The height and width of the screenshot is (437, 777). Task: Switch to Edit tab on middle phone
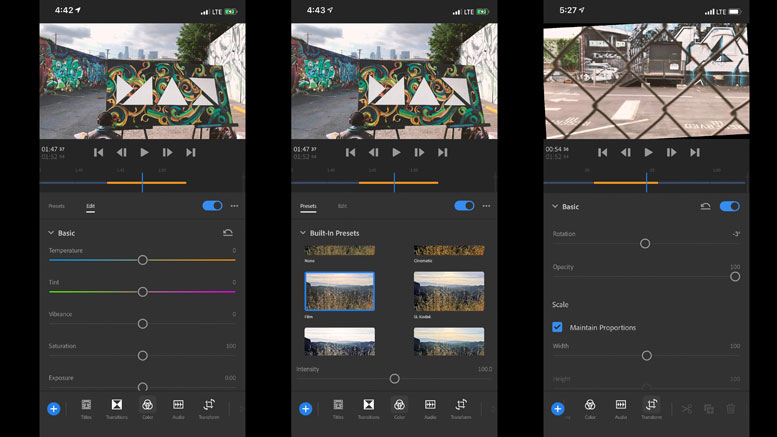[x=342, y=206]
